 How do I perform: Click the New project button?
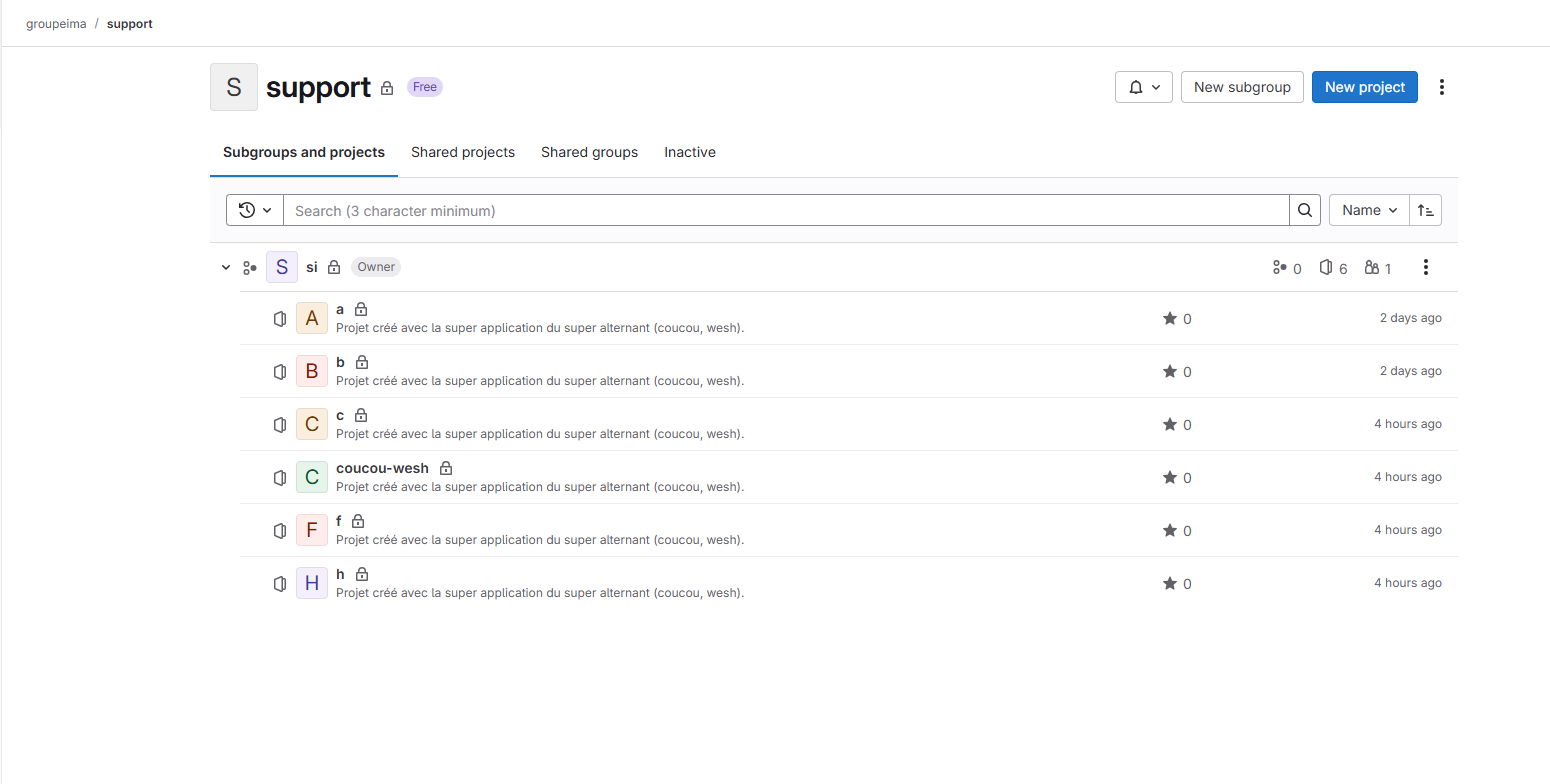click(1364, 87)
